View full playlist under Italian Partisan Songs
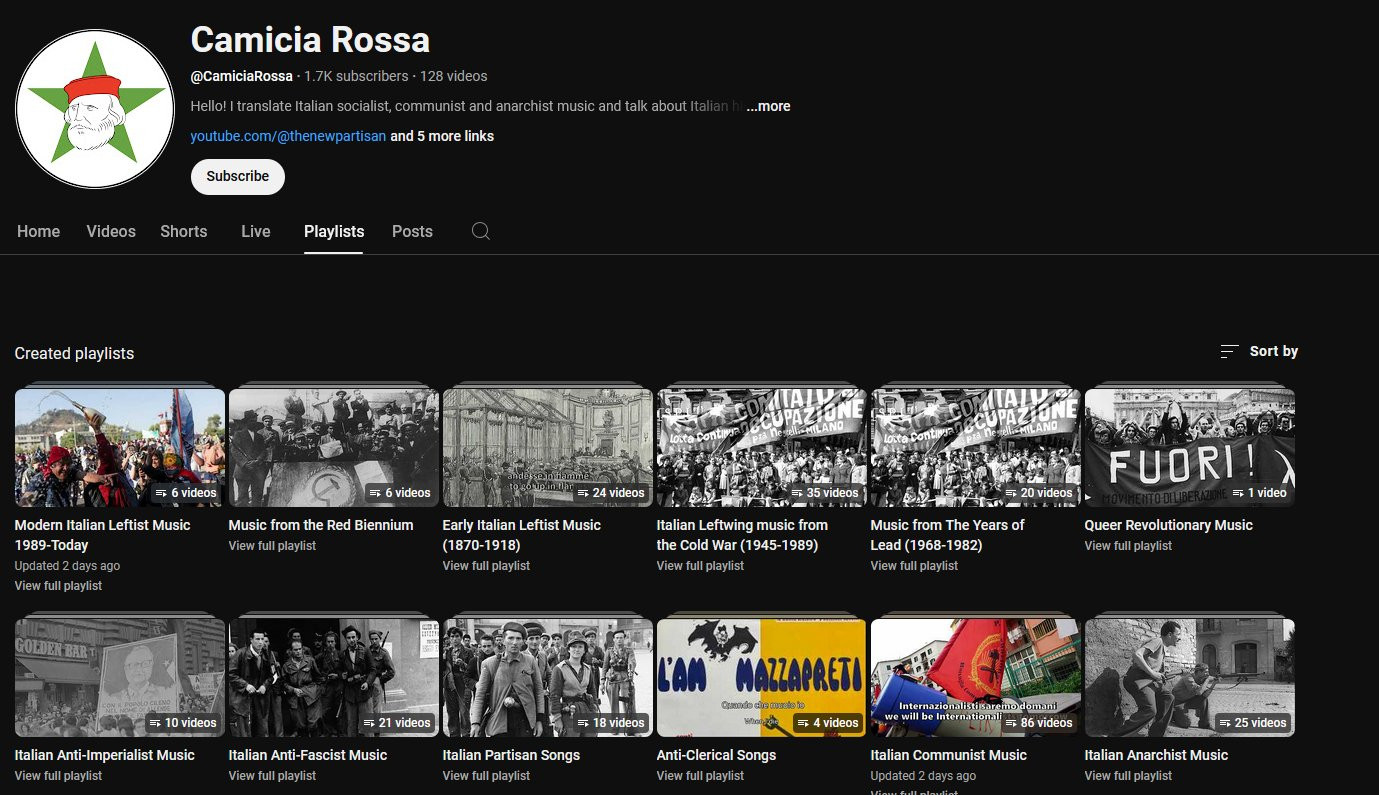Viewport: 1379px width, 795px height. pos(487,776)
